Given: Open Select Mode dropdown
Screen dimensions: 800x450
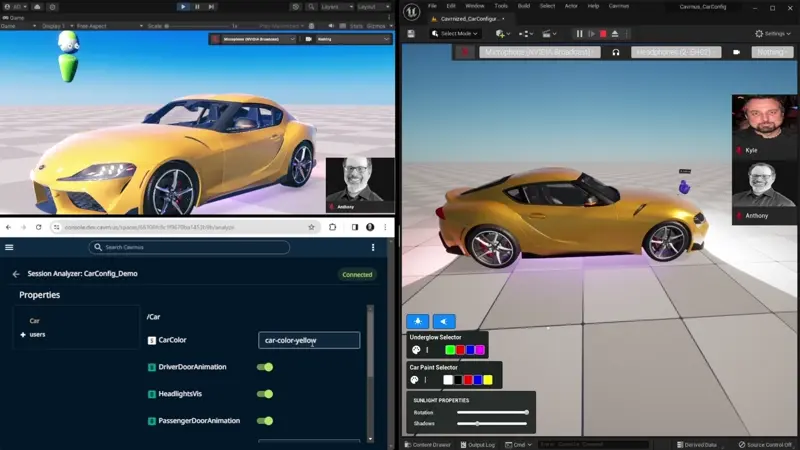Looking at the screenshot, I should (x=455, y=34).
